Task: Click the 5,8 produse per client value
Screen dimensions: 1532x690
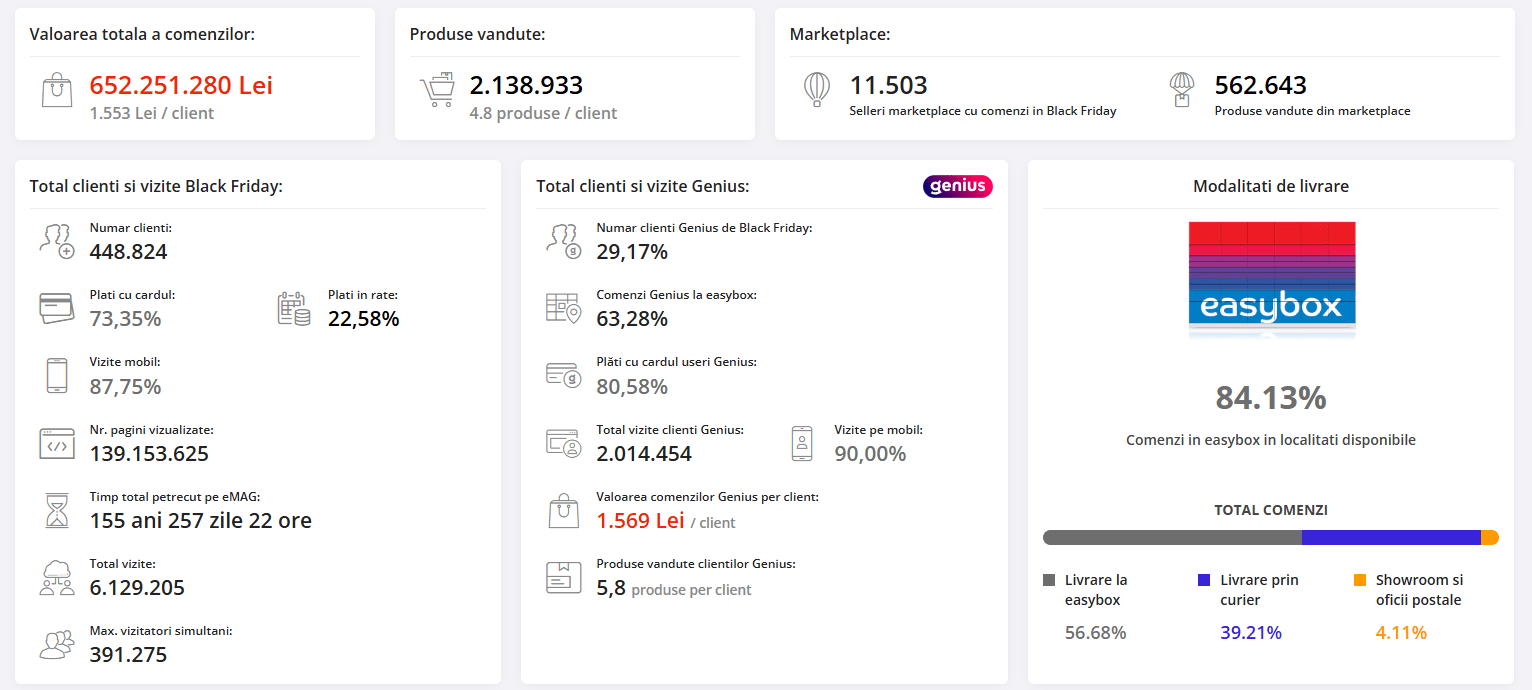Action: [674, 588]
